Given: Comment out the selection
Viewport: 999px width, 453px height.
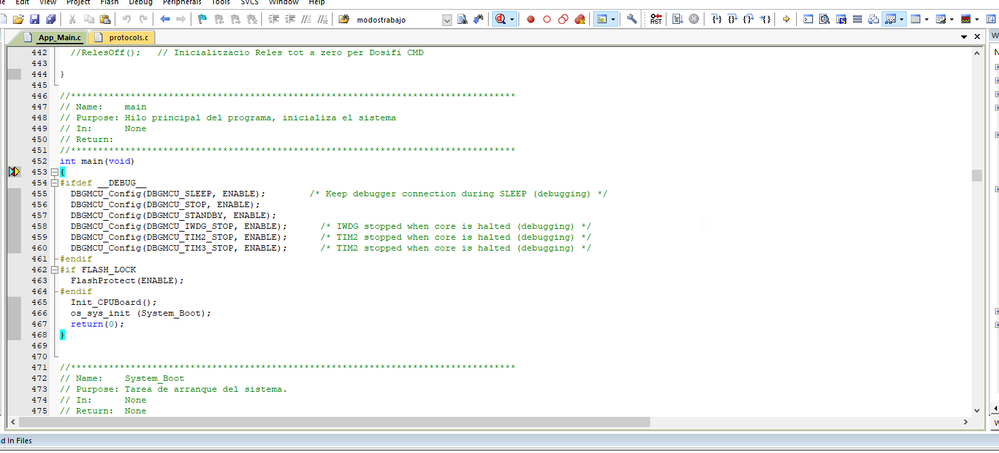Looking at the screenshot, I should pyautogui.click(x=306, y=19).
